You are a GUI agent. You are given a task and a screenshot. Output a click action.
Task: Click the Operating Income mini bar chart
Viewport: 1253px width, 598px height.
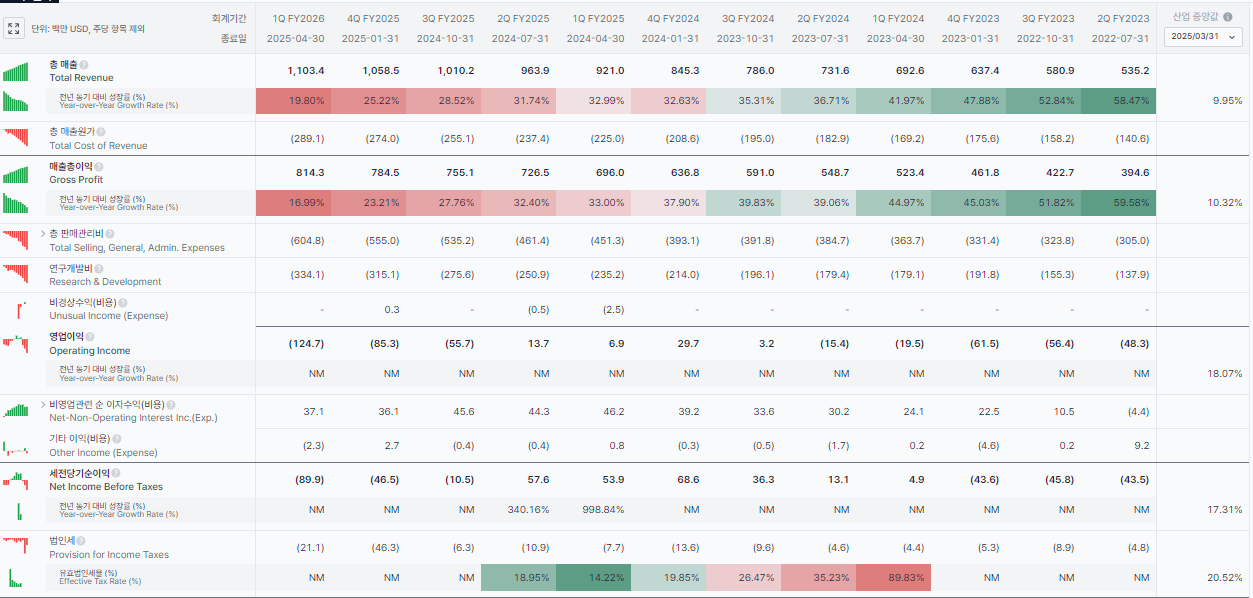click(x=15, y=343)
